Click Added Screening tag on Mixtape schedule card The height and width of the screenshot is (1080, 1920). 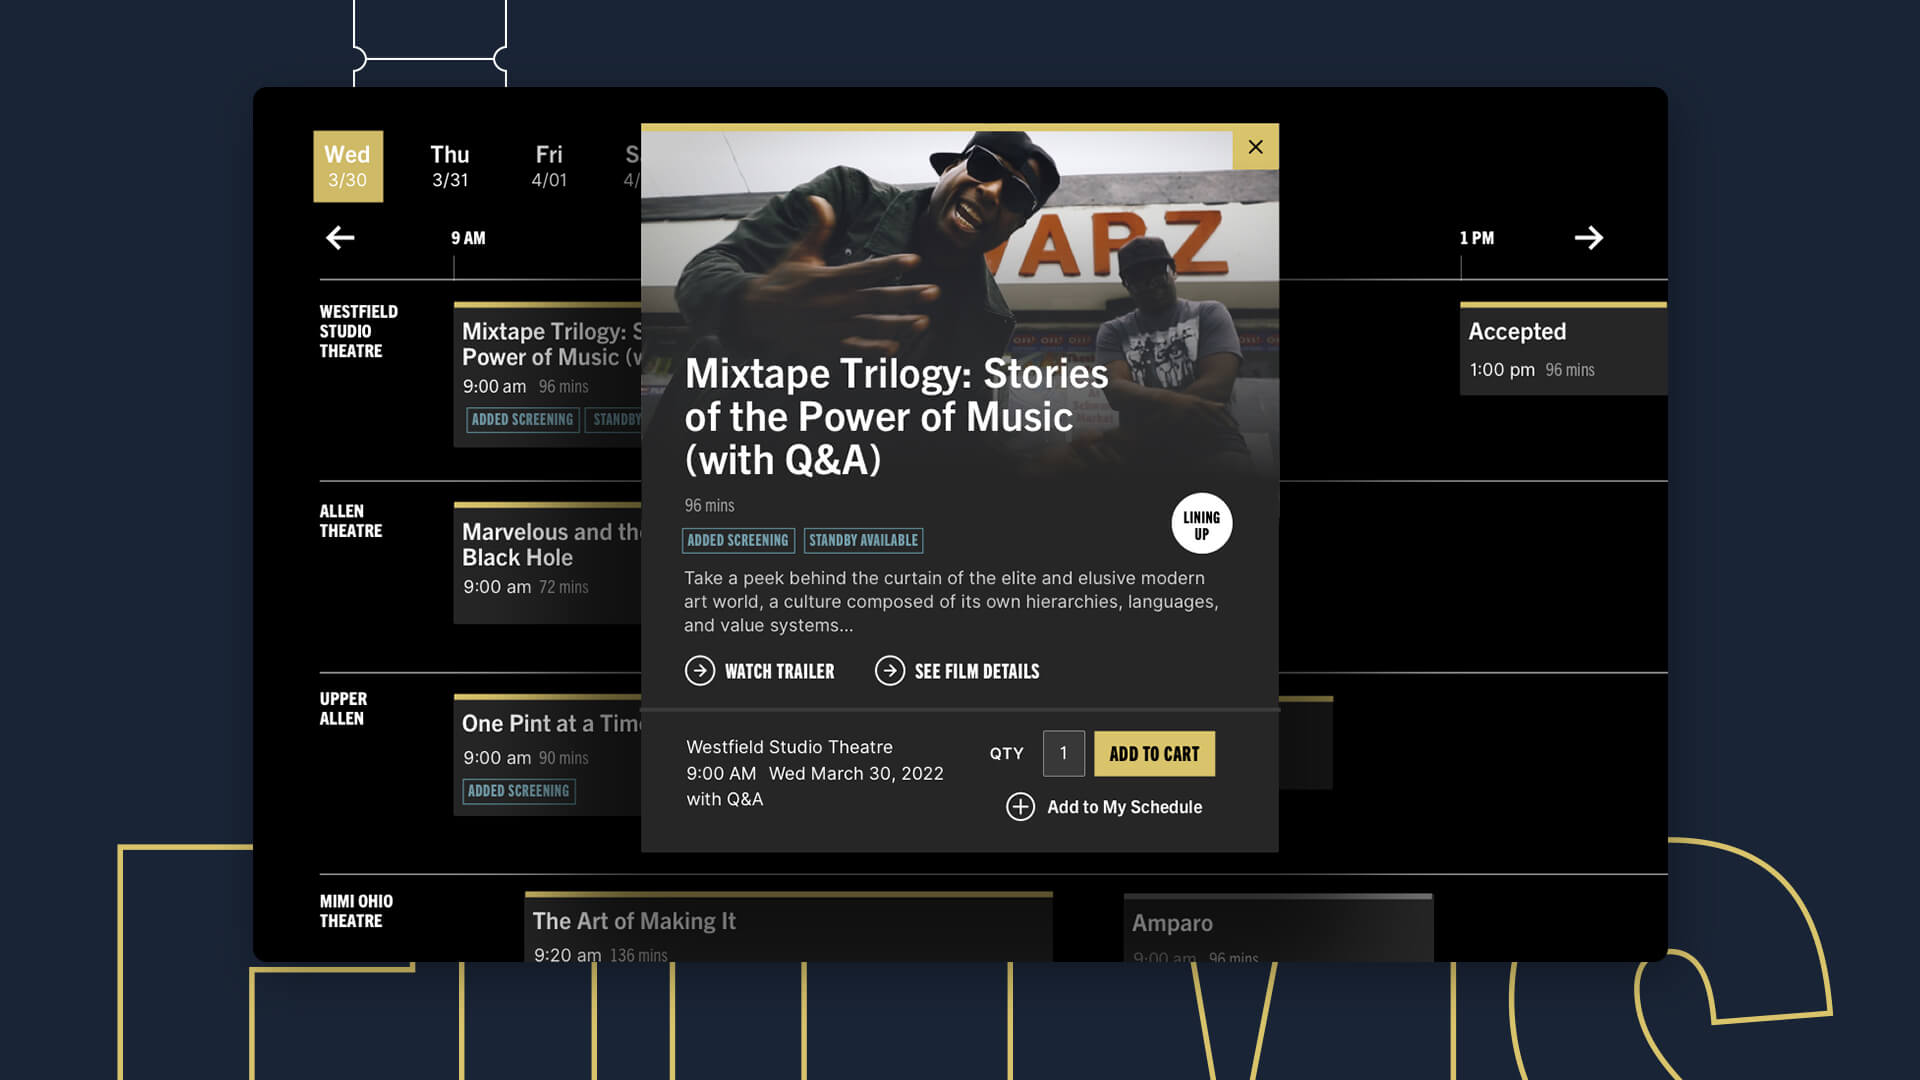point(522,419)
